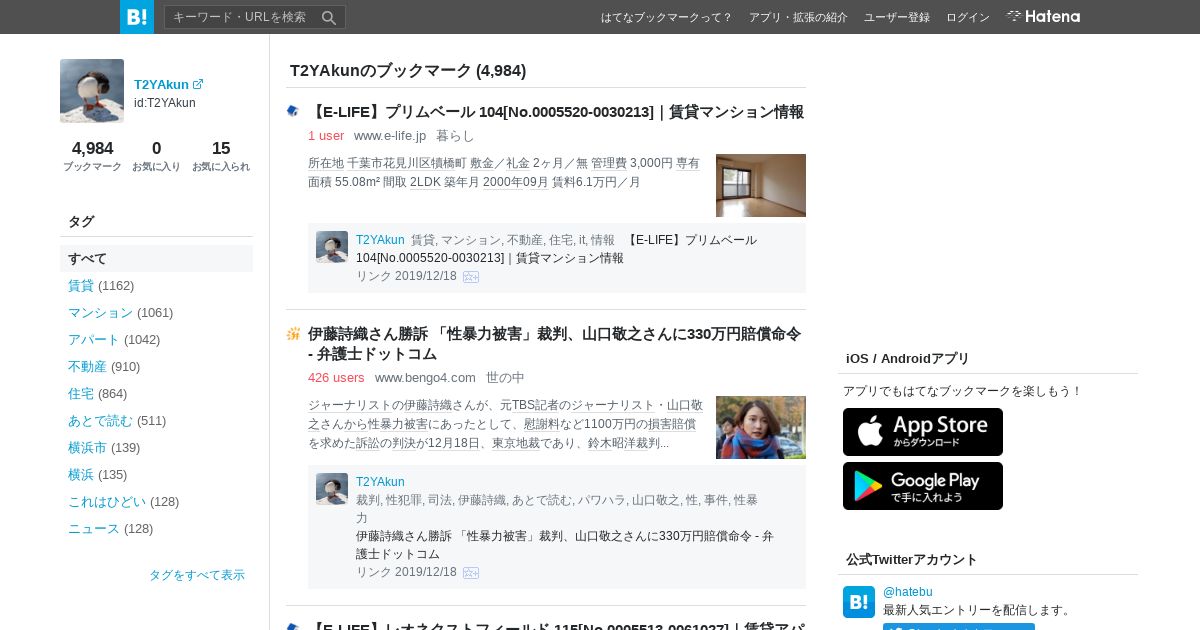Image resolution: width=1200 pixels, height=630 pixels.
Task: Open the E-LIFE entry favicon
Action: pos(293,111)
